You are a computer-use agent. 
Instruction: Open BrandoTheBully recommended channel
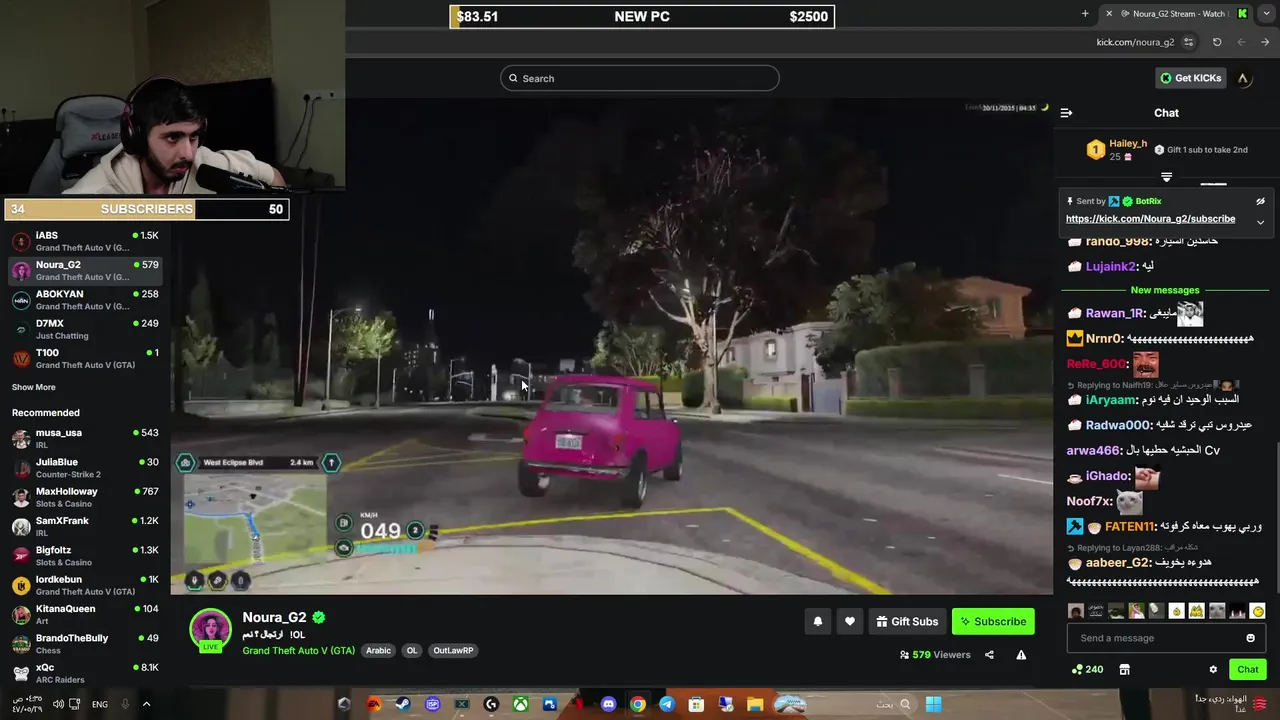pos(85,643)
